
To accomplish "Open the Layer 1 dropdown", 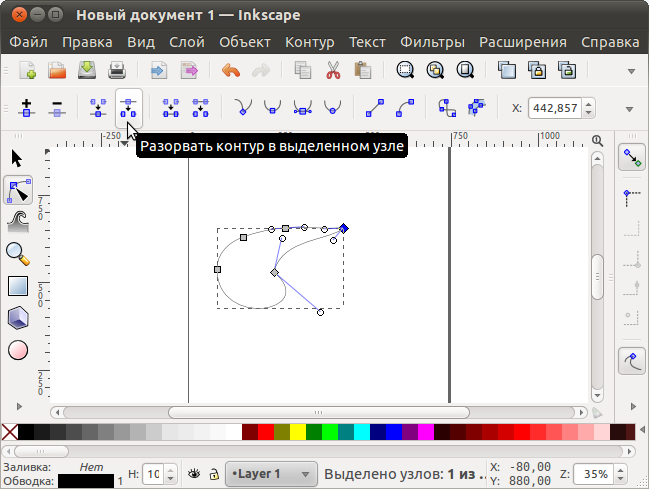I will tap(272, 474).
